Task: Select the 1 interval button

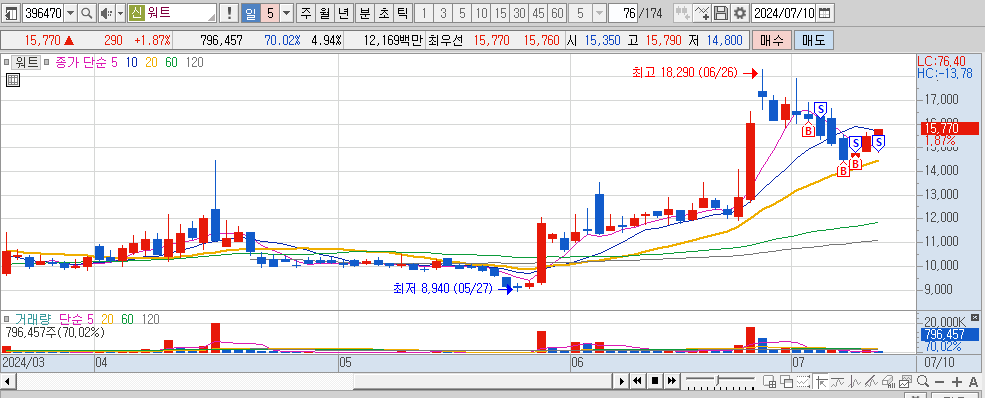Action: 424,13
